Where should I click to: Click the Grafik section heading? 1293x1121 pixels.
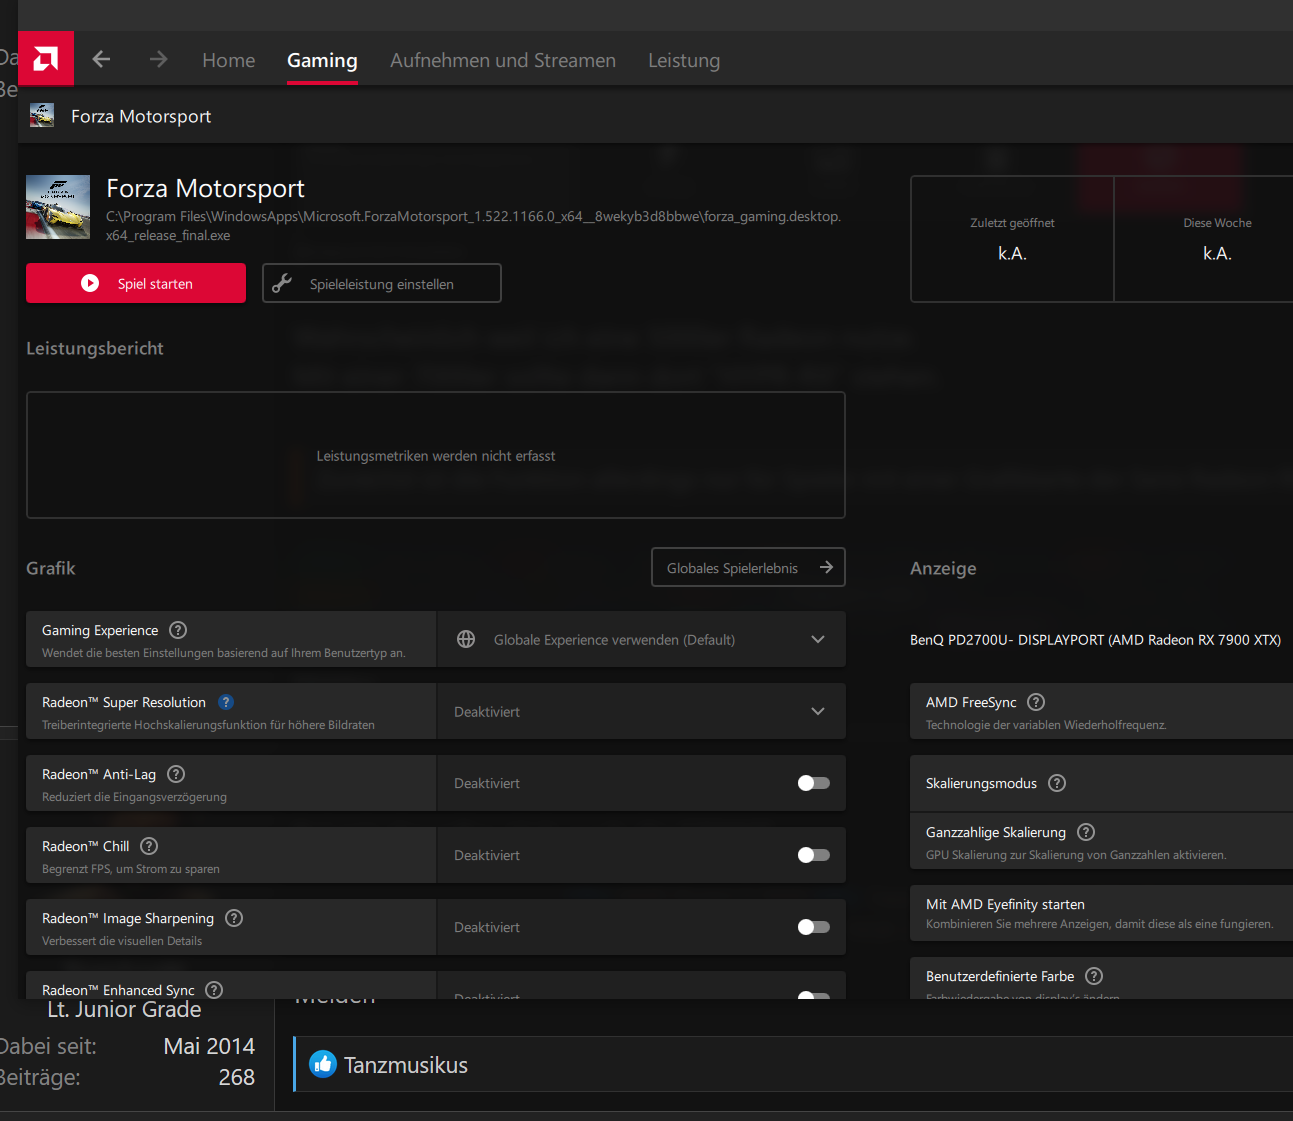point(51,568)
